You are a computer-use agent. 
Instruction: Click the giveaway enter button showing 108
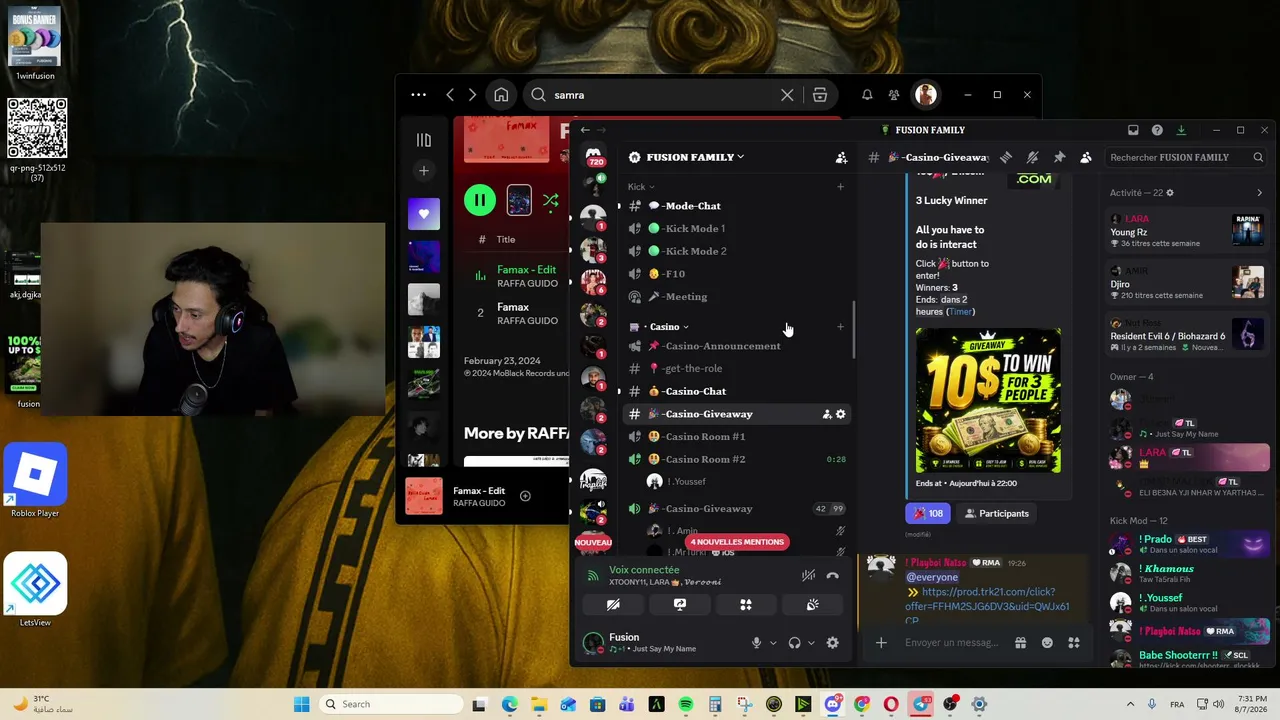[x=928, y=513]
